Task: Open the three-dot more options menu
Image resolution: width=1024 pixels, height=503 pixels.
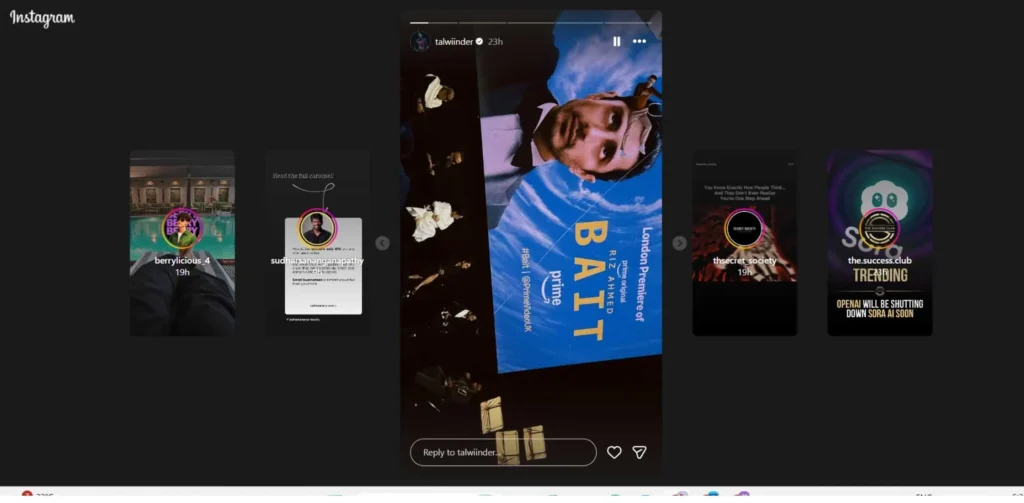Action: [x=639, y=41]
